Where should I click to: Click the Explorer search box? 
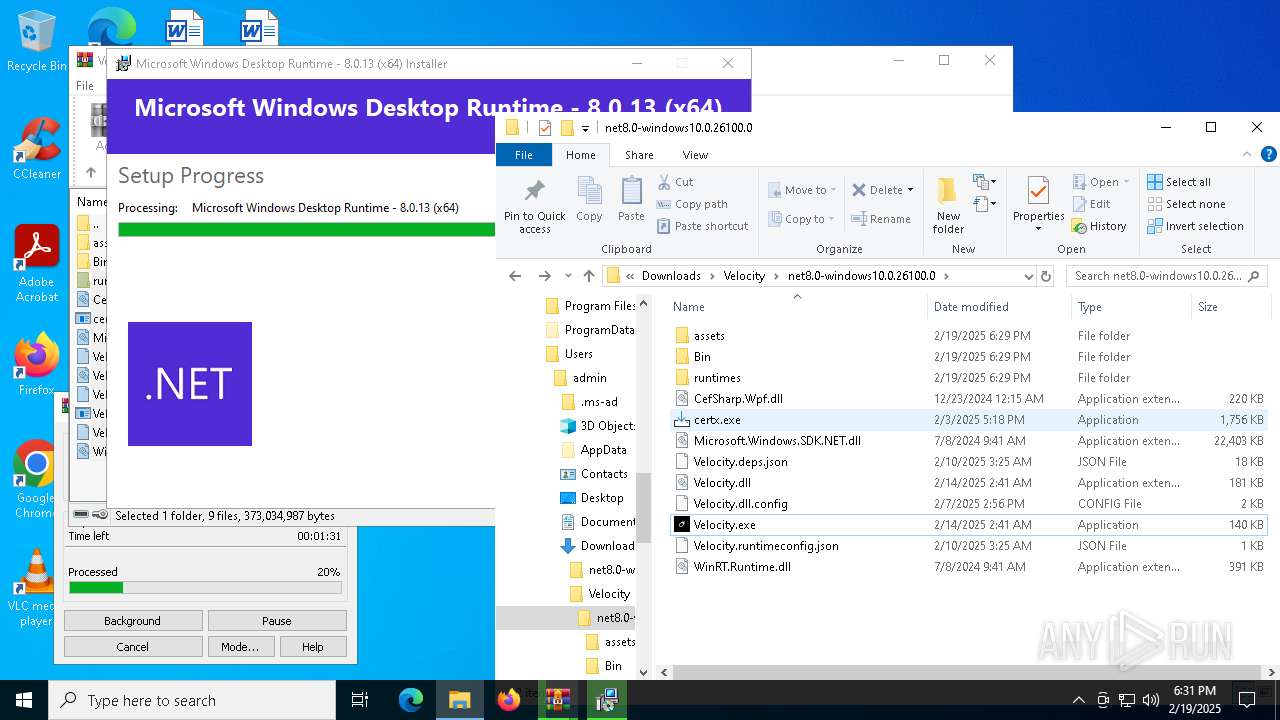[x=1167, y=276]
